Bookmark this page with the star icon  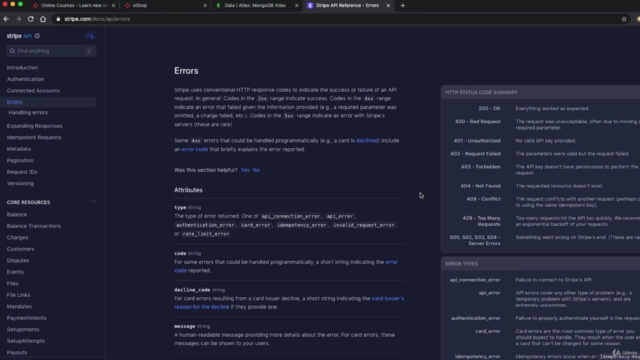pyautogui.click(x=624, y=19)
